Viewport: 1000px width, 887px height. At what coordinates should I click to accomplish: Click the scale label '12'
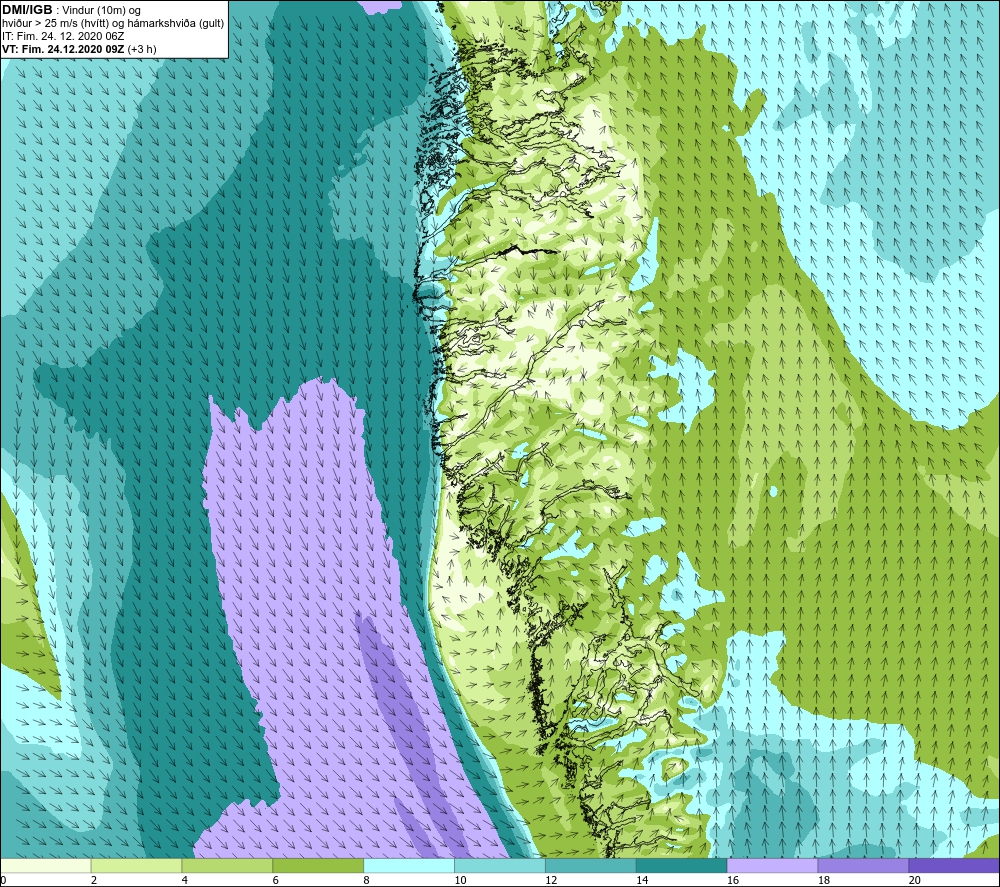click(551, 880)
